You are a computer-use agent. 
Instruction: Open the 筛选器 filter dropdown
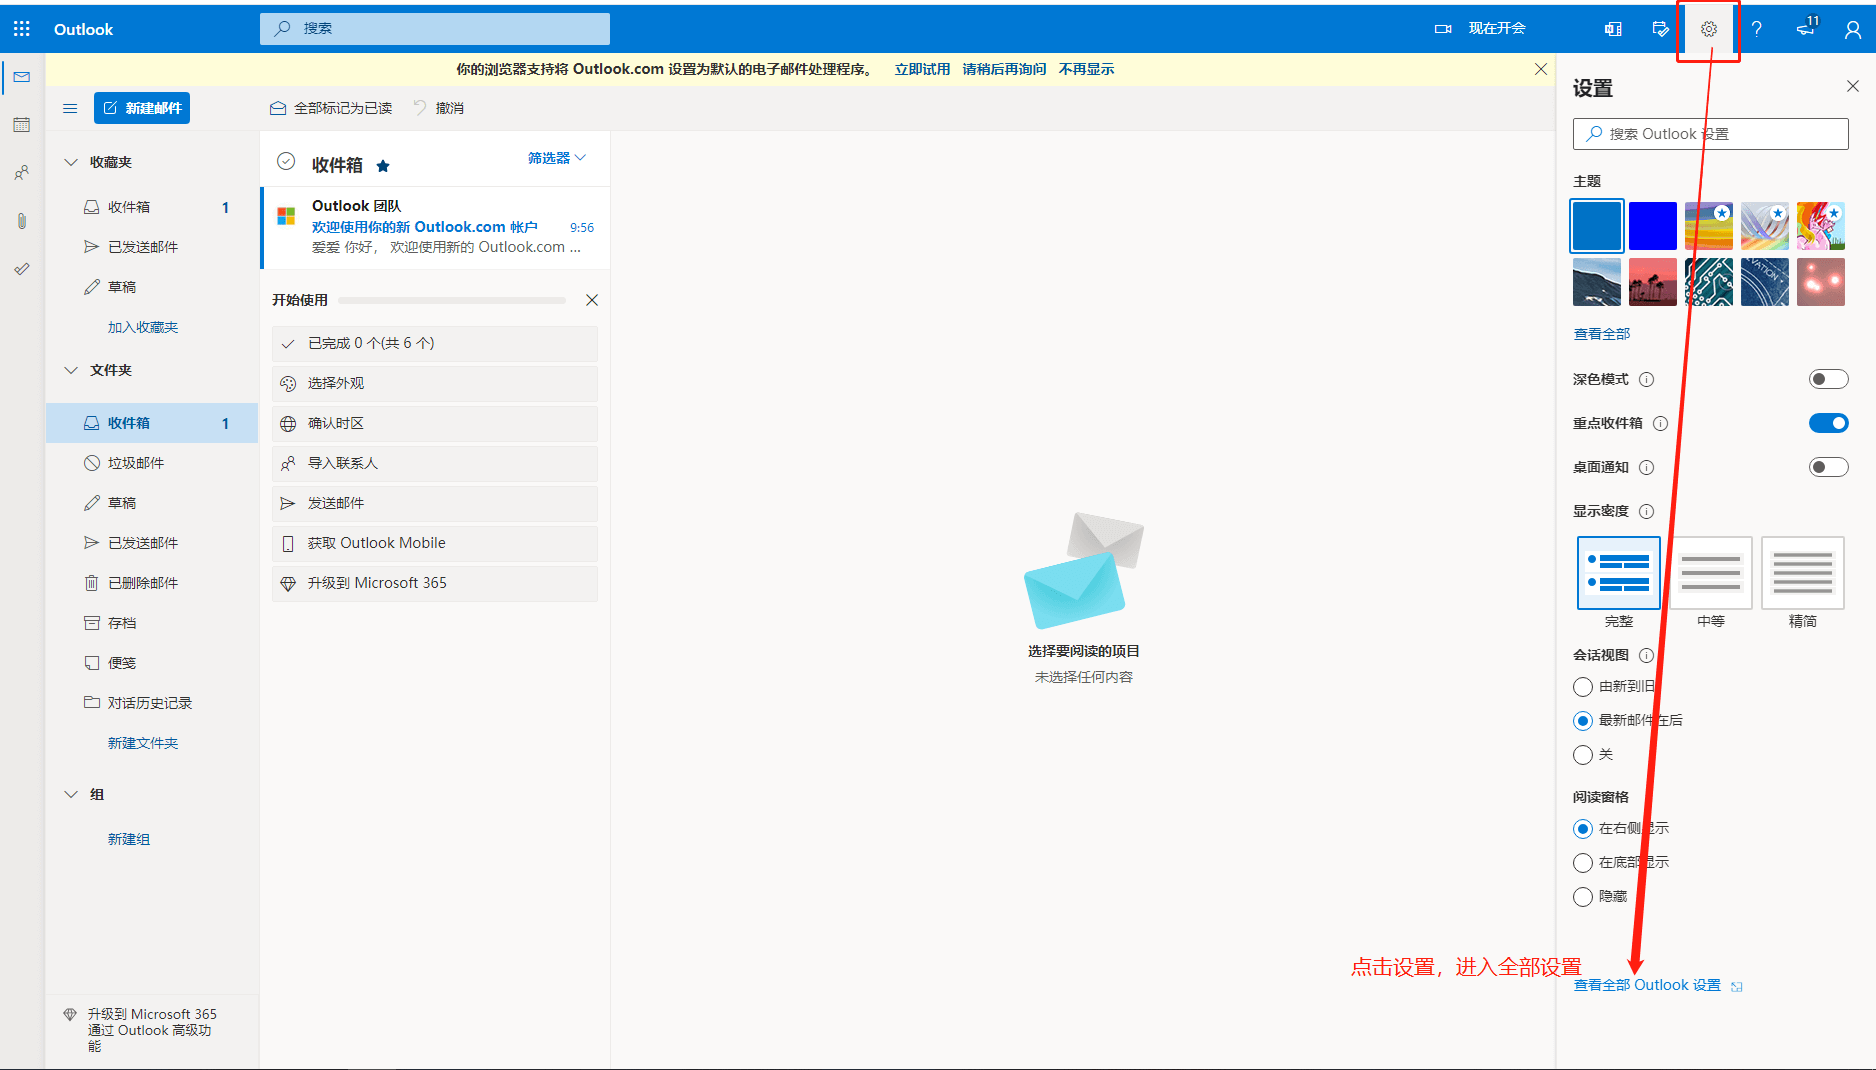coord(557,158)
